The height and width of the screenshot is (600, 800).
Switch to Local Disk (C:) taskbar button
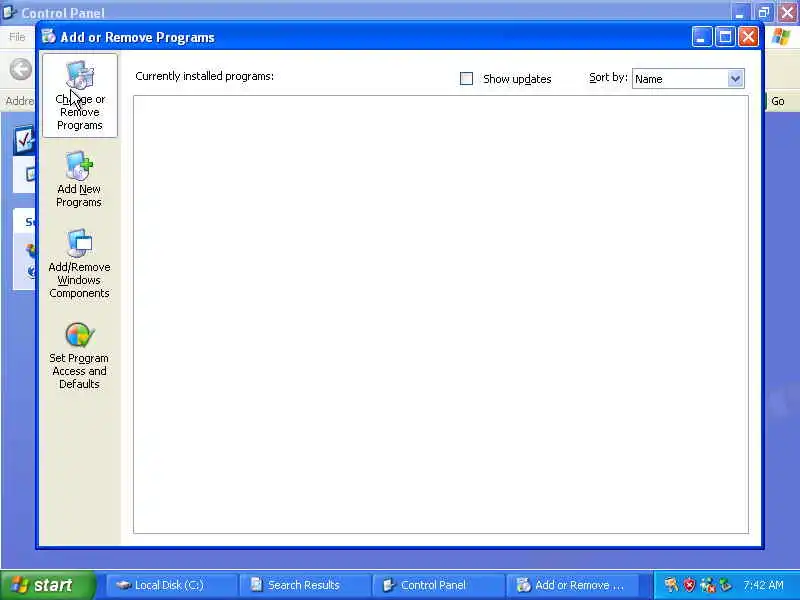pyautogui.click(x=171, y=585)
